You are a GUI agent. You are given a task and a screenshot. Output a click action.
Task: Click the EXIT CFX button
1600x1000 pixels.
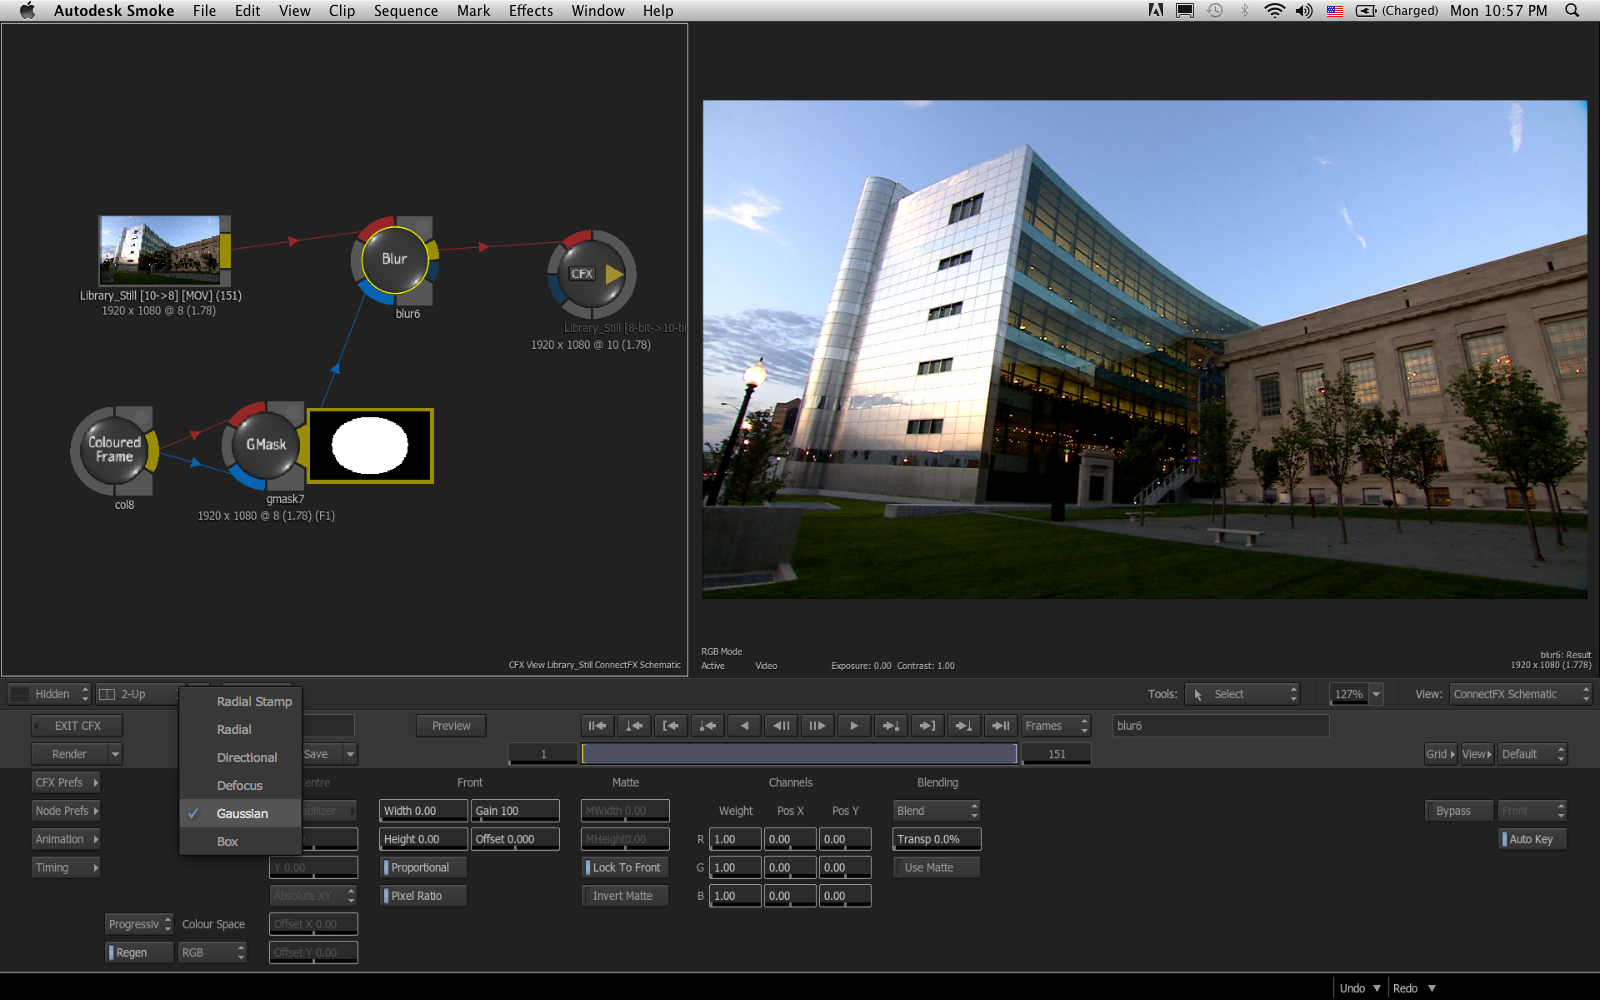tap(77, 726)
